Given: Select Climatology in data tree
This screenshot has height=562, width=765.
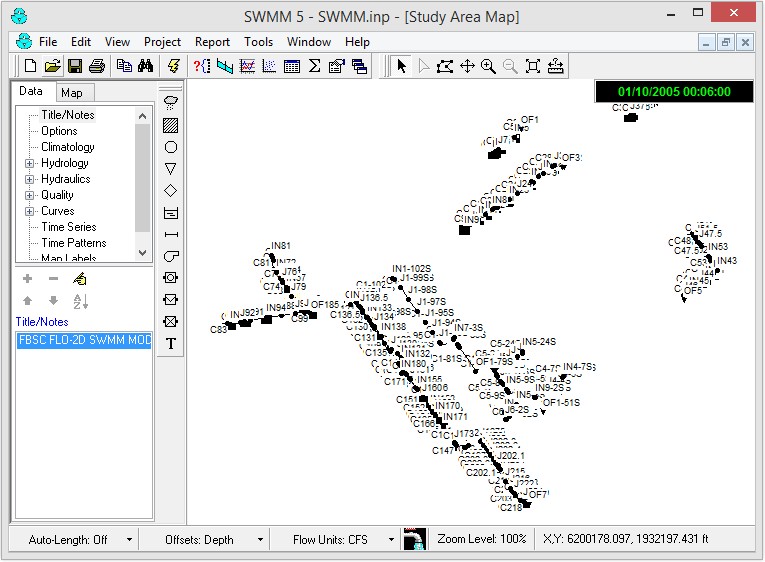Looking at the screenshot, I should [x=68, y=147].
